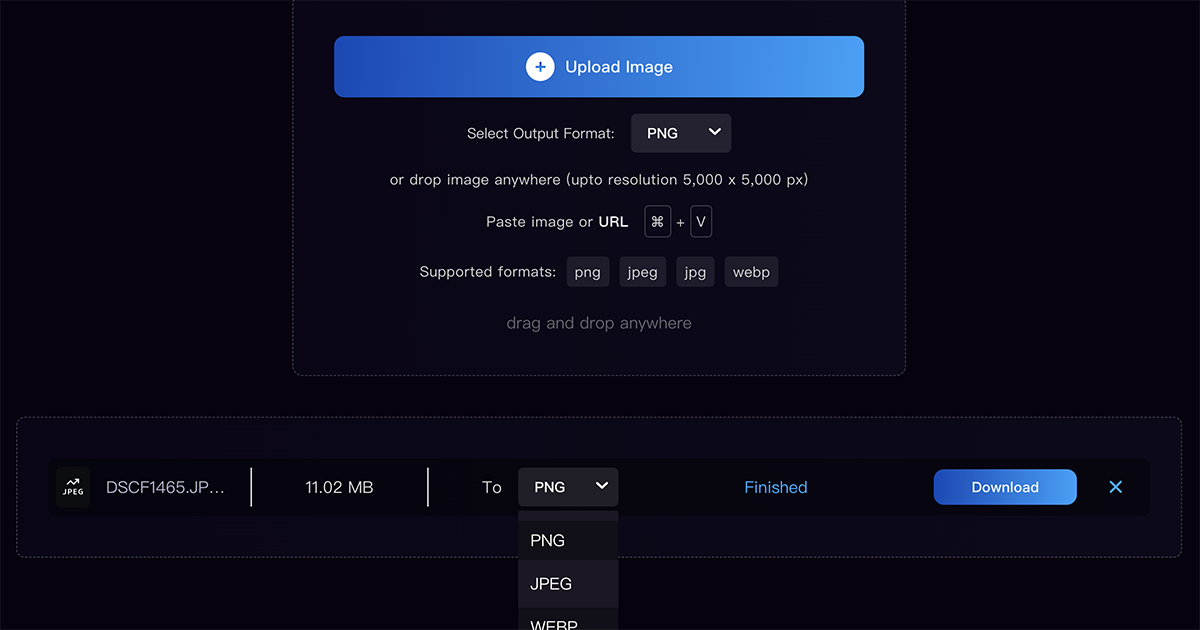Click the chevron in the top PNG dropdown
The width and height of the screenshot is (1200, 630).
tap(714, 132)
